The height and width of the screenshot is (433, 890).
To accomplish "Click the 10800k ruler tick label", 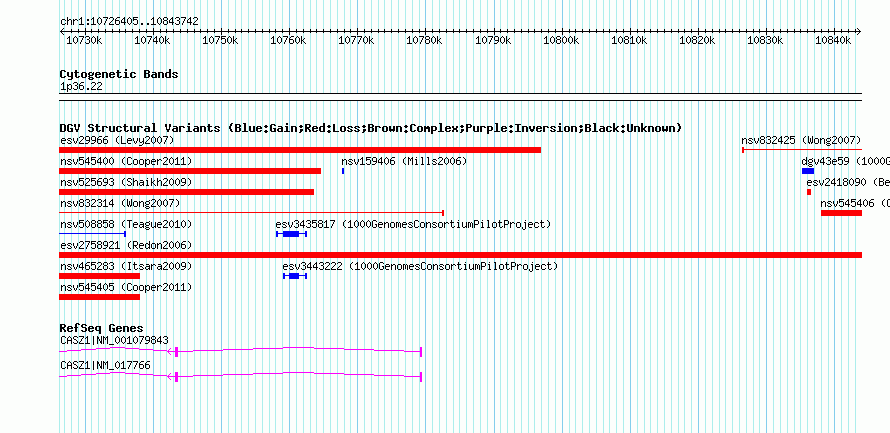I will [561, 40].
